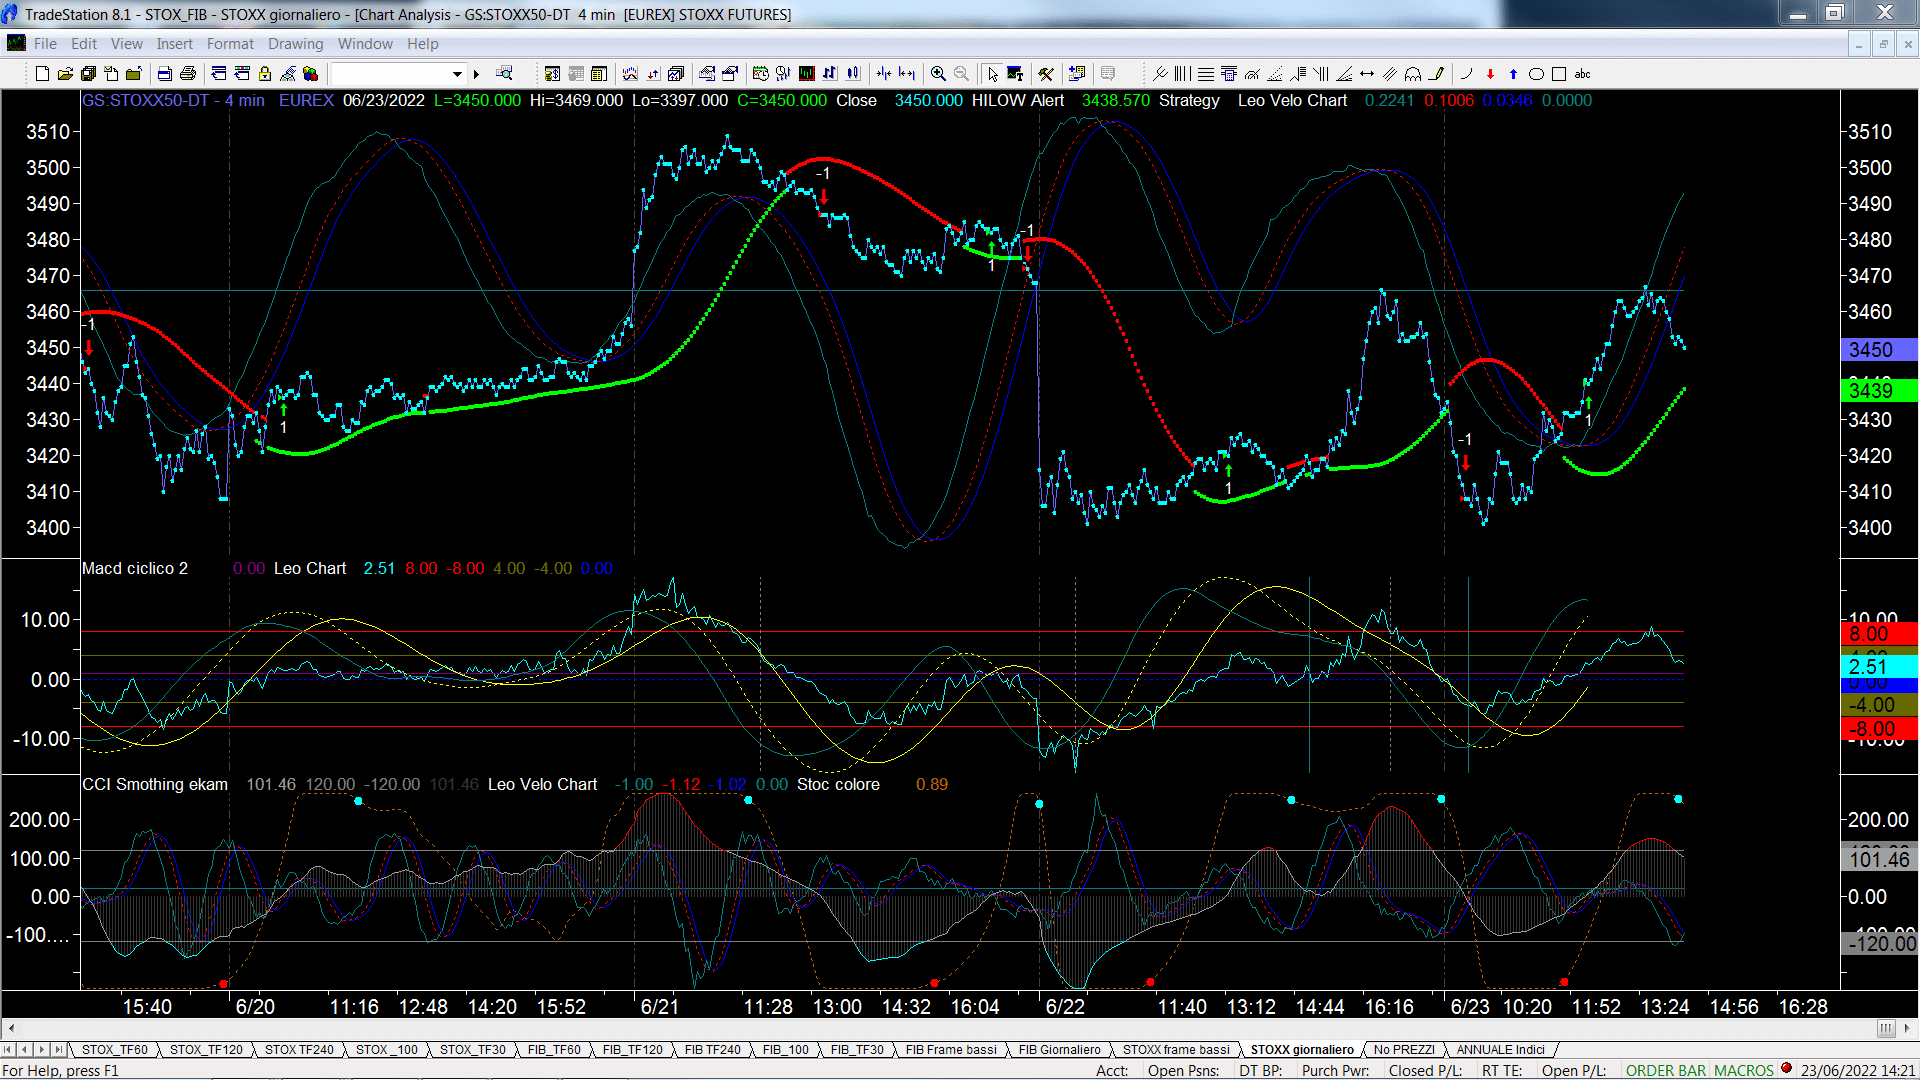
Task: Click the red 8.00 MACD level marker
Action: 1879,634
